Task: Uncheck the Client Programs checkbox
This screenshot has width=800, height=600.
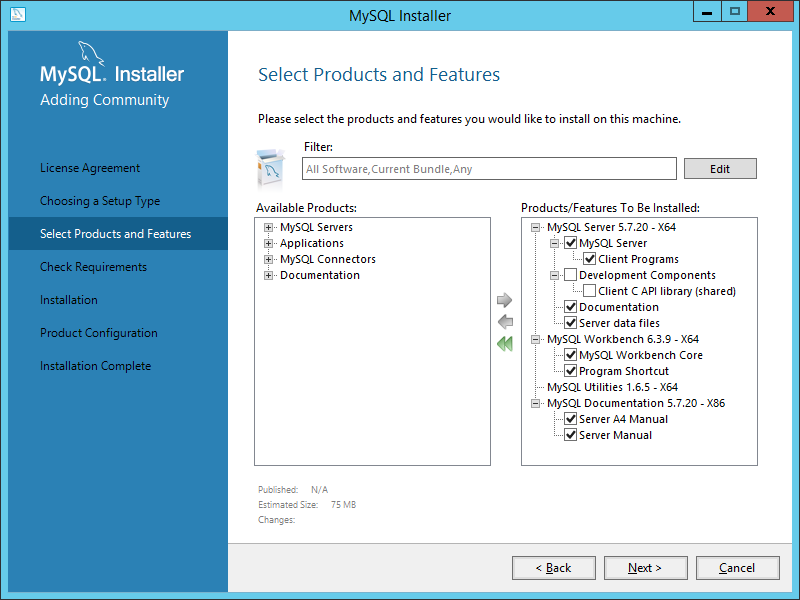Action: click(x=589, y=259)
